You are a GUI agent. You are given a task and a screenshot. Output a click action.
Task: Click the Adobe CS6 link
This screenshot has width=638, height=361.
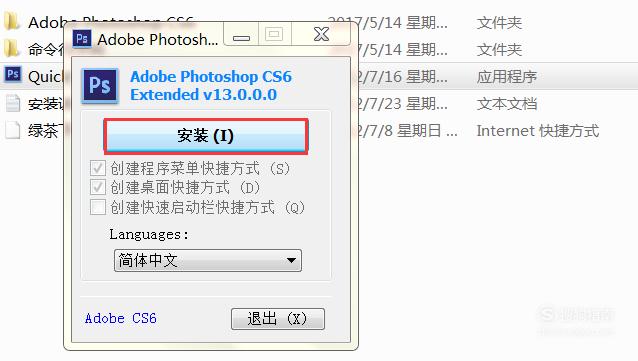coord(120,318)
